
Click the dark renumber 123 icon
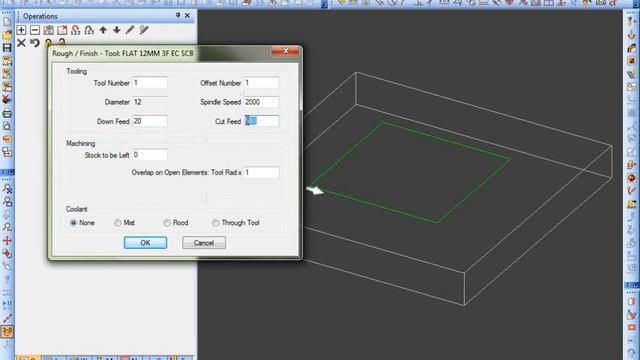pyautogui.click(x=89, y=30)
